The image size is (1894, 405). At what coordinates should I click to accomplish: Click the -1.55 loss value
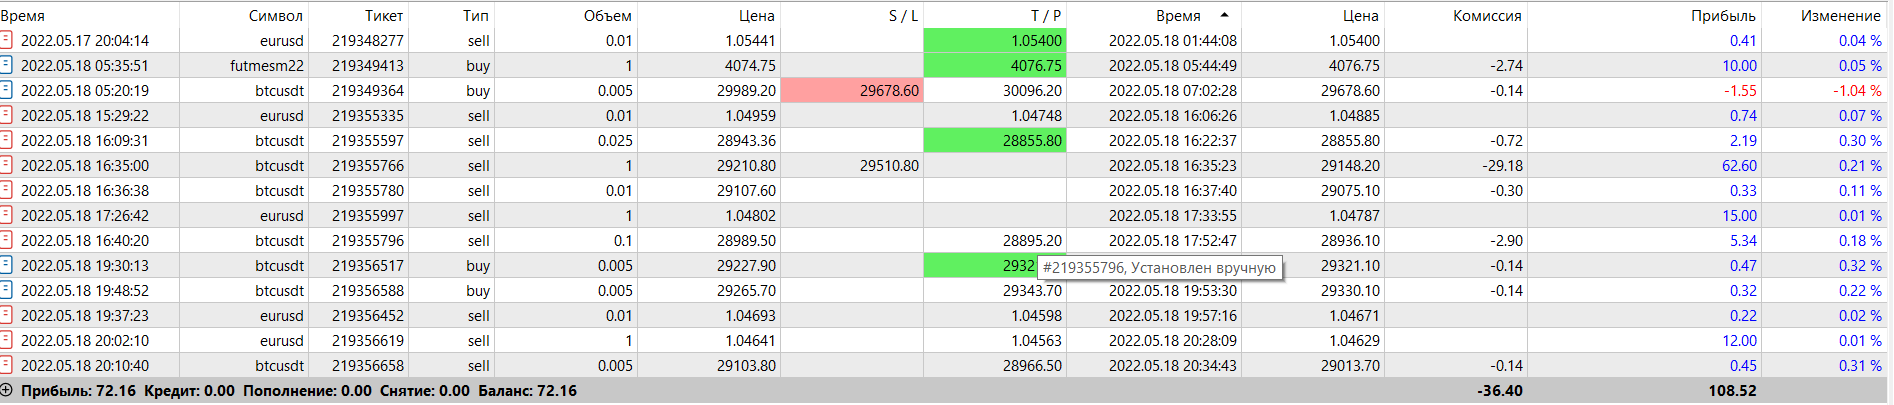pos(1740,90)
